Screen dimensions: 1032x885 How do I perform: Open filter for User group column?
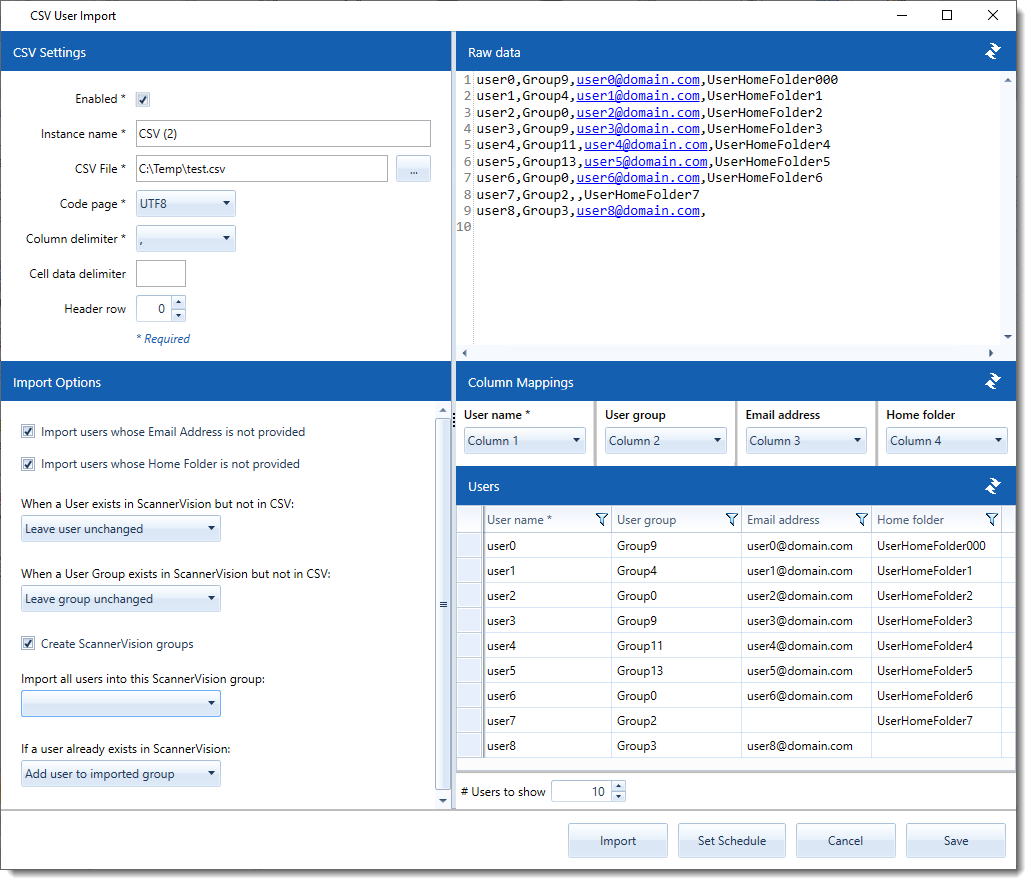(x=731, y=520)
